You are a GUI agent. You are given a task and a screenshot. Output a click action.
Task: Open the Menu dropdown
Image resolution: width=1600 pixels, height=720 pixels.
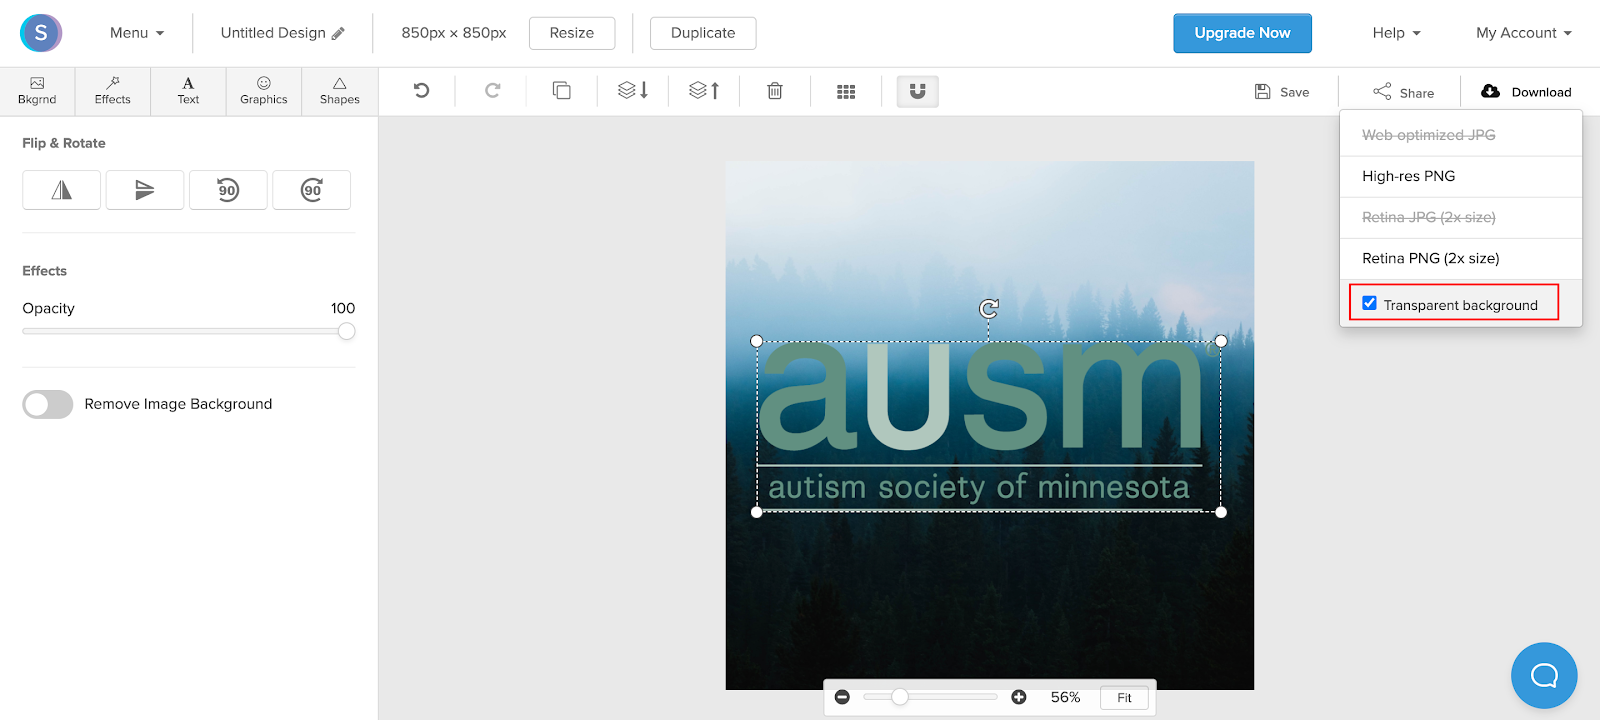137,33
